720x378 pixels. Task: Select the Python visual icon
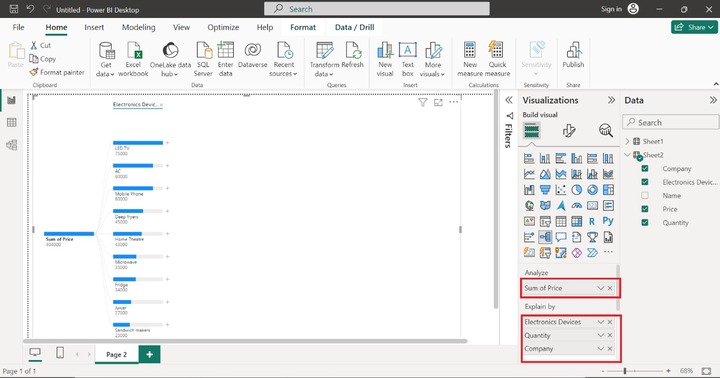[x=608, y=221]
